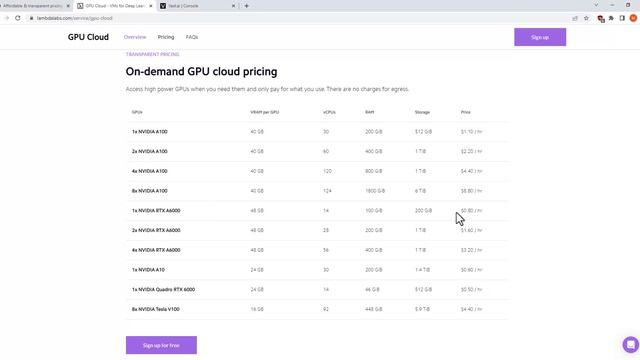Open the chat widget bubble icon
Image resolution: width=640 pixels, height=360 pixels.
[x=631, y=344]
